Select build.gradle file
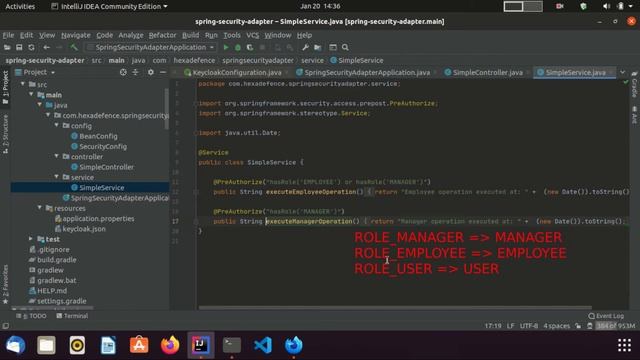Image resolution: width=640 pixels, height=360 pixels. tap(57, 260)
